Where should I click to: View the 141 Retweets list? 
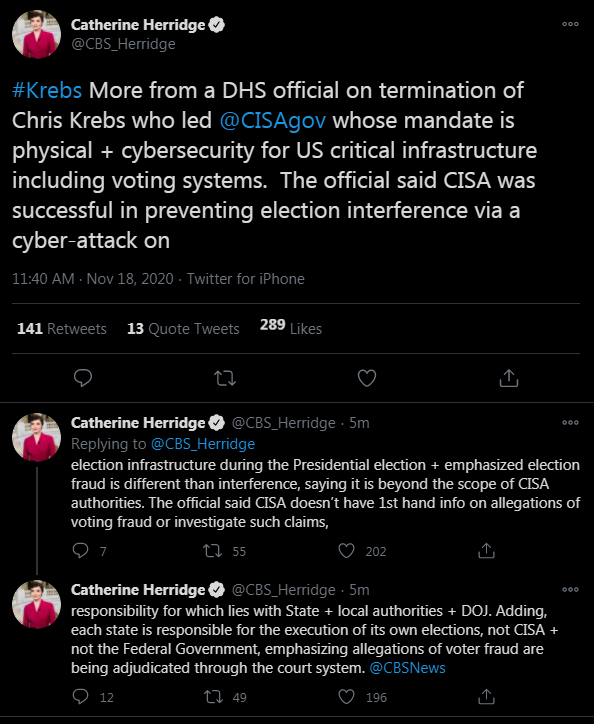pos(62,328)
